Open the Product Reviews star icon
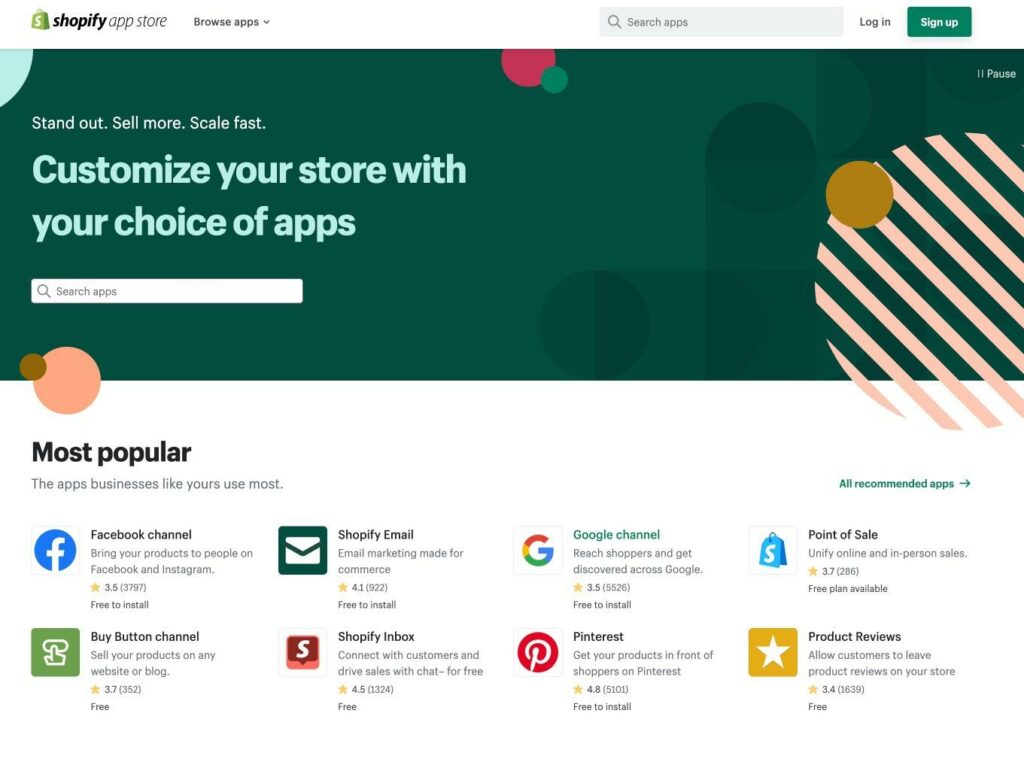Screen dimensions: 1024x768 coord(773,652)
